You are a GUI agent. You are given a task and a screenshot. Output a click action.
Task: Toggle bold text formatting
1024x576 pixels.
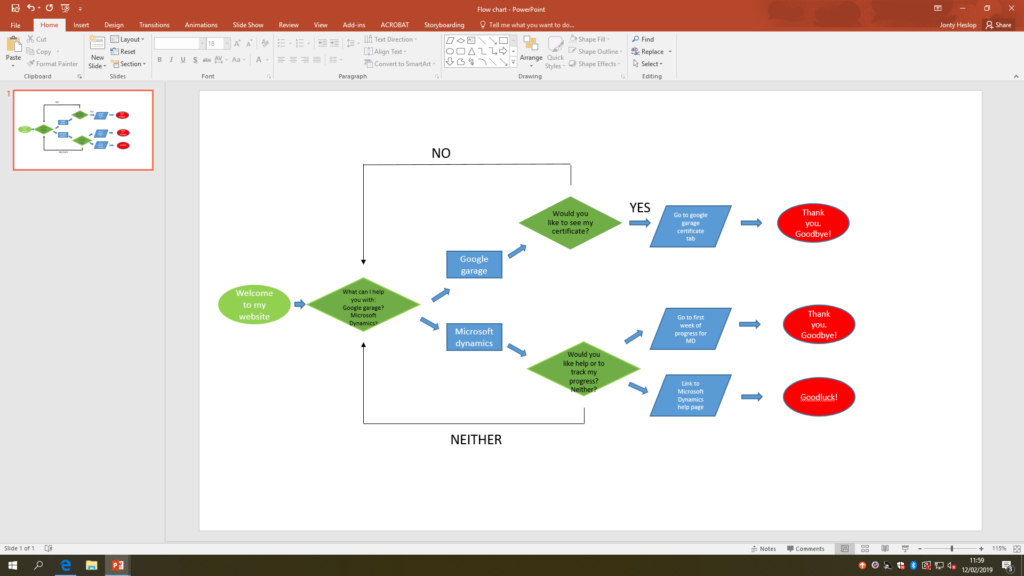click(x=160, y=60)
